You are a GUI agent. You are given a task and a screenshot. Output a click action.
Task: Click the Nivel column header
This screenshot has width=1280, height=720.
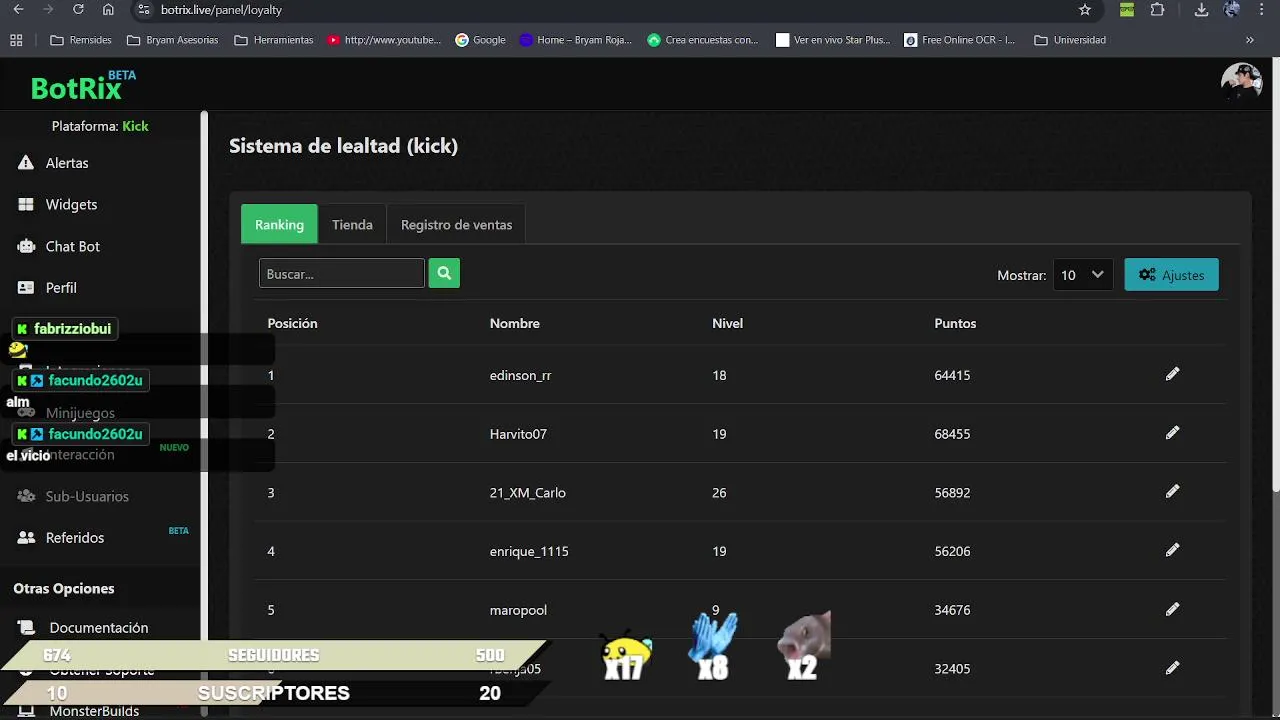[727, 323]
